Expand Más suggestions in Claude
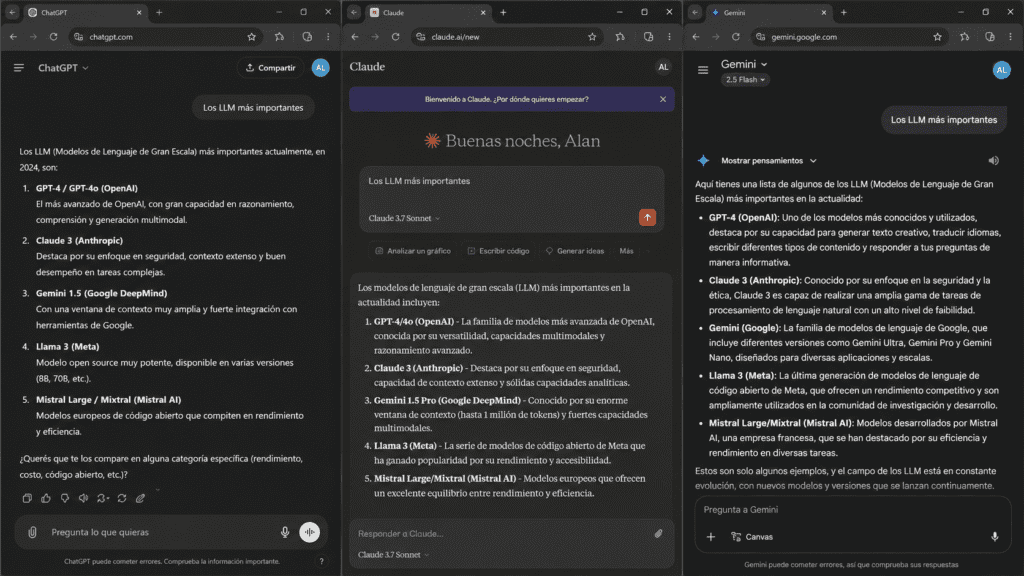This screenshot has height=576, width=1024. 627,251
